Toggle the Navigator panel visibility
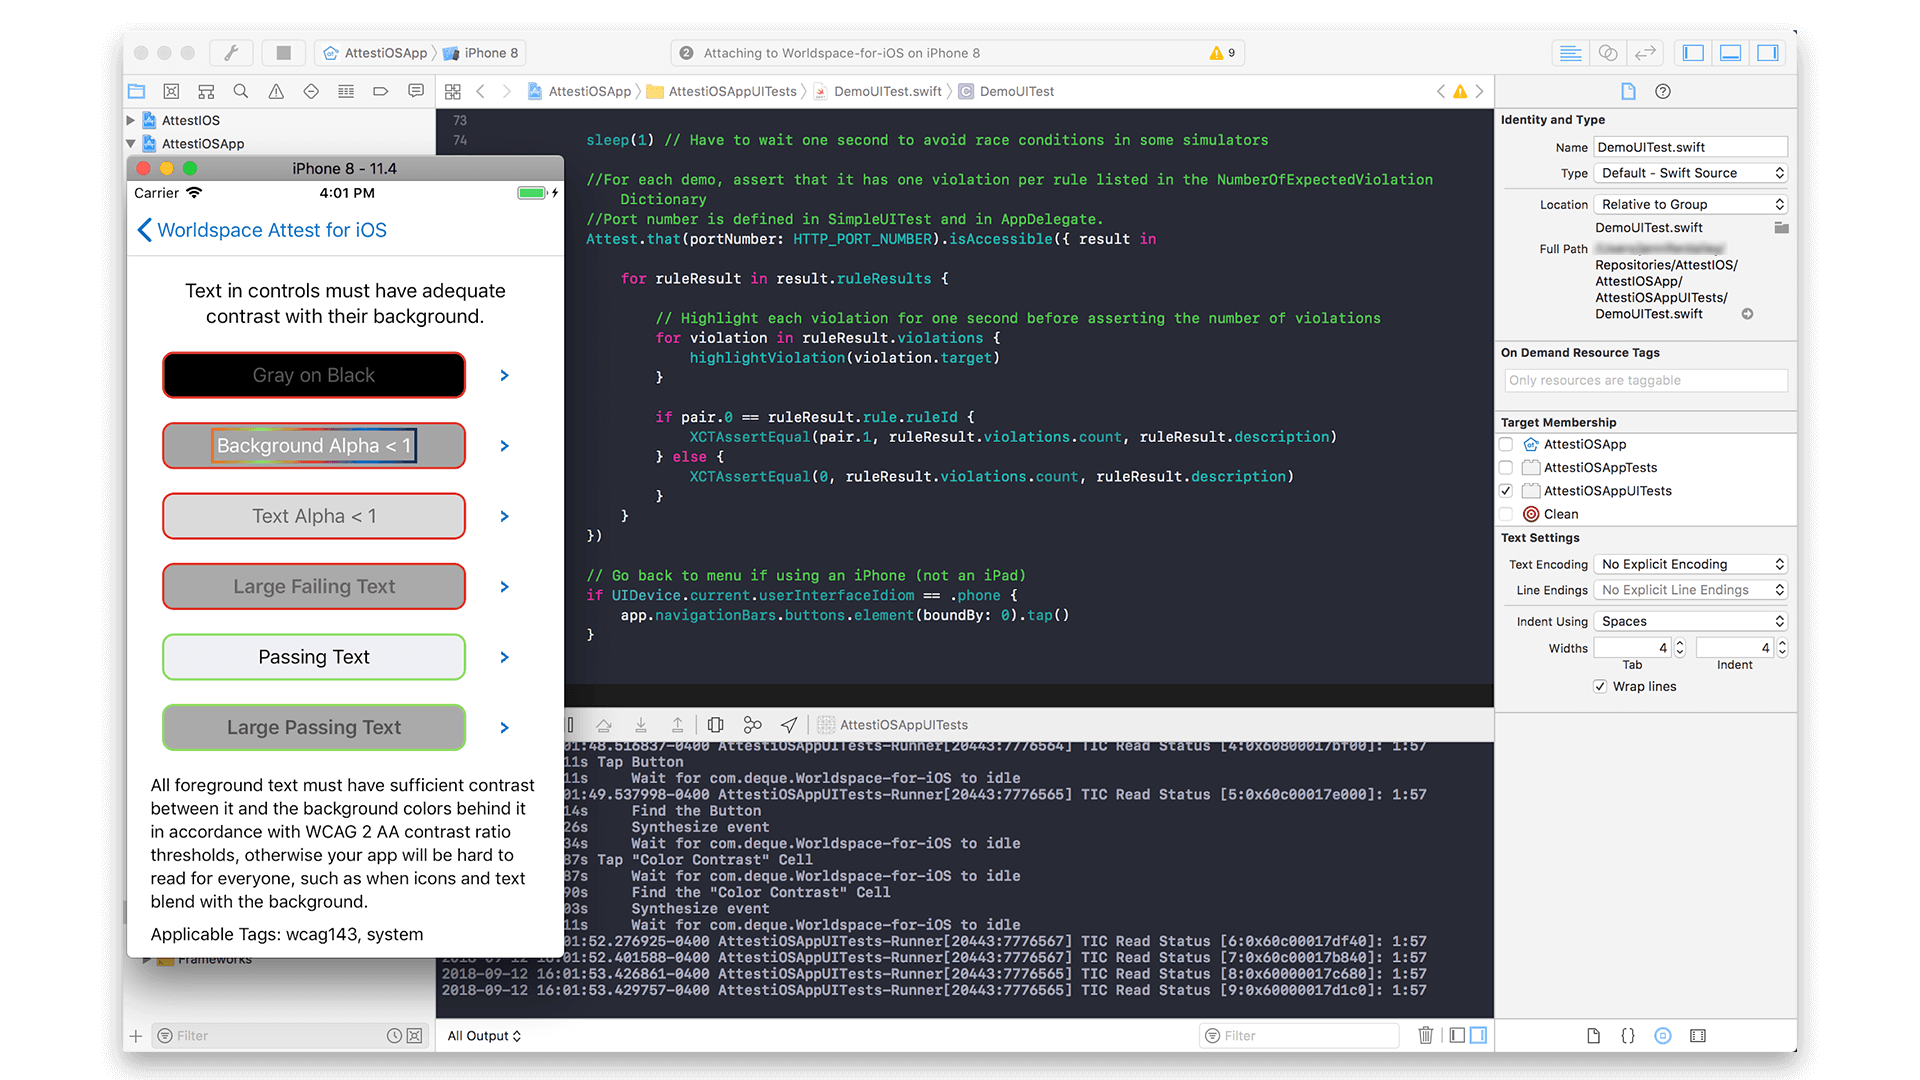The width and height of the screenshot is (1920, 1080). 1693,53
